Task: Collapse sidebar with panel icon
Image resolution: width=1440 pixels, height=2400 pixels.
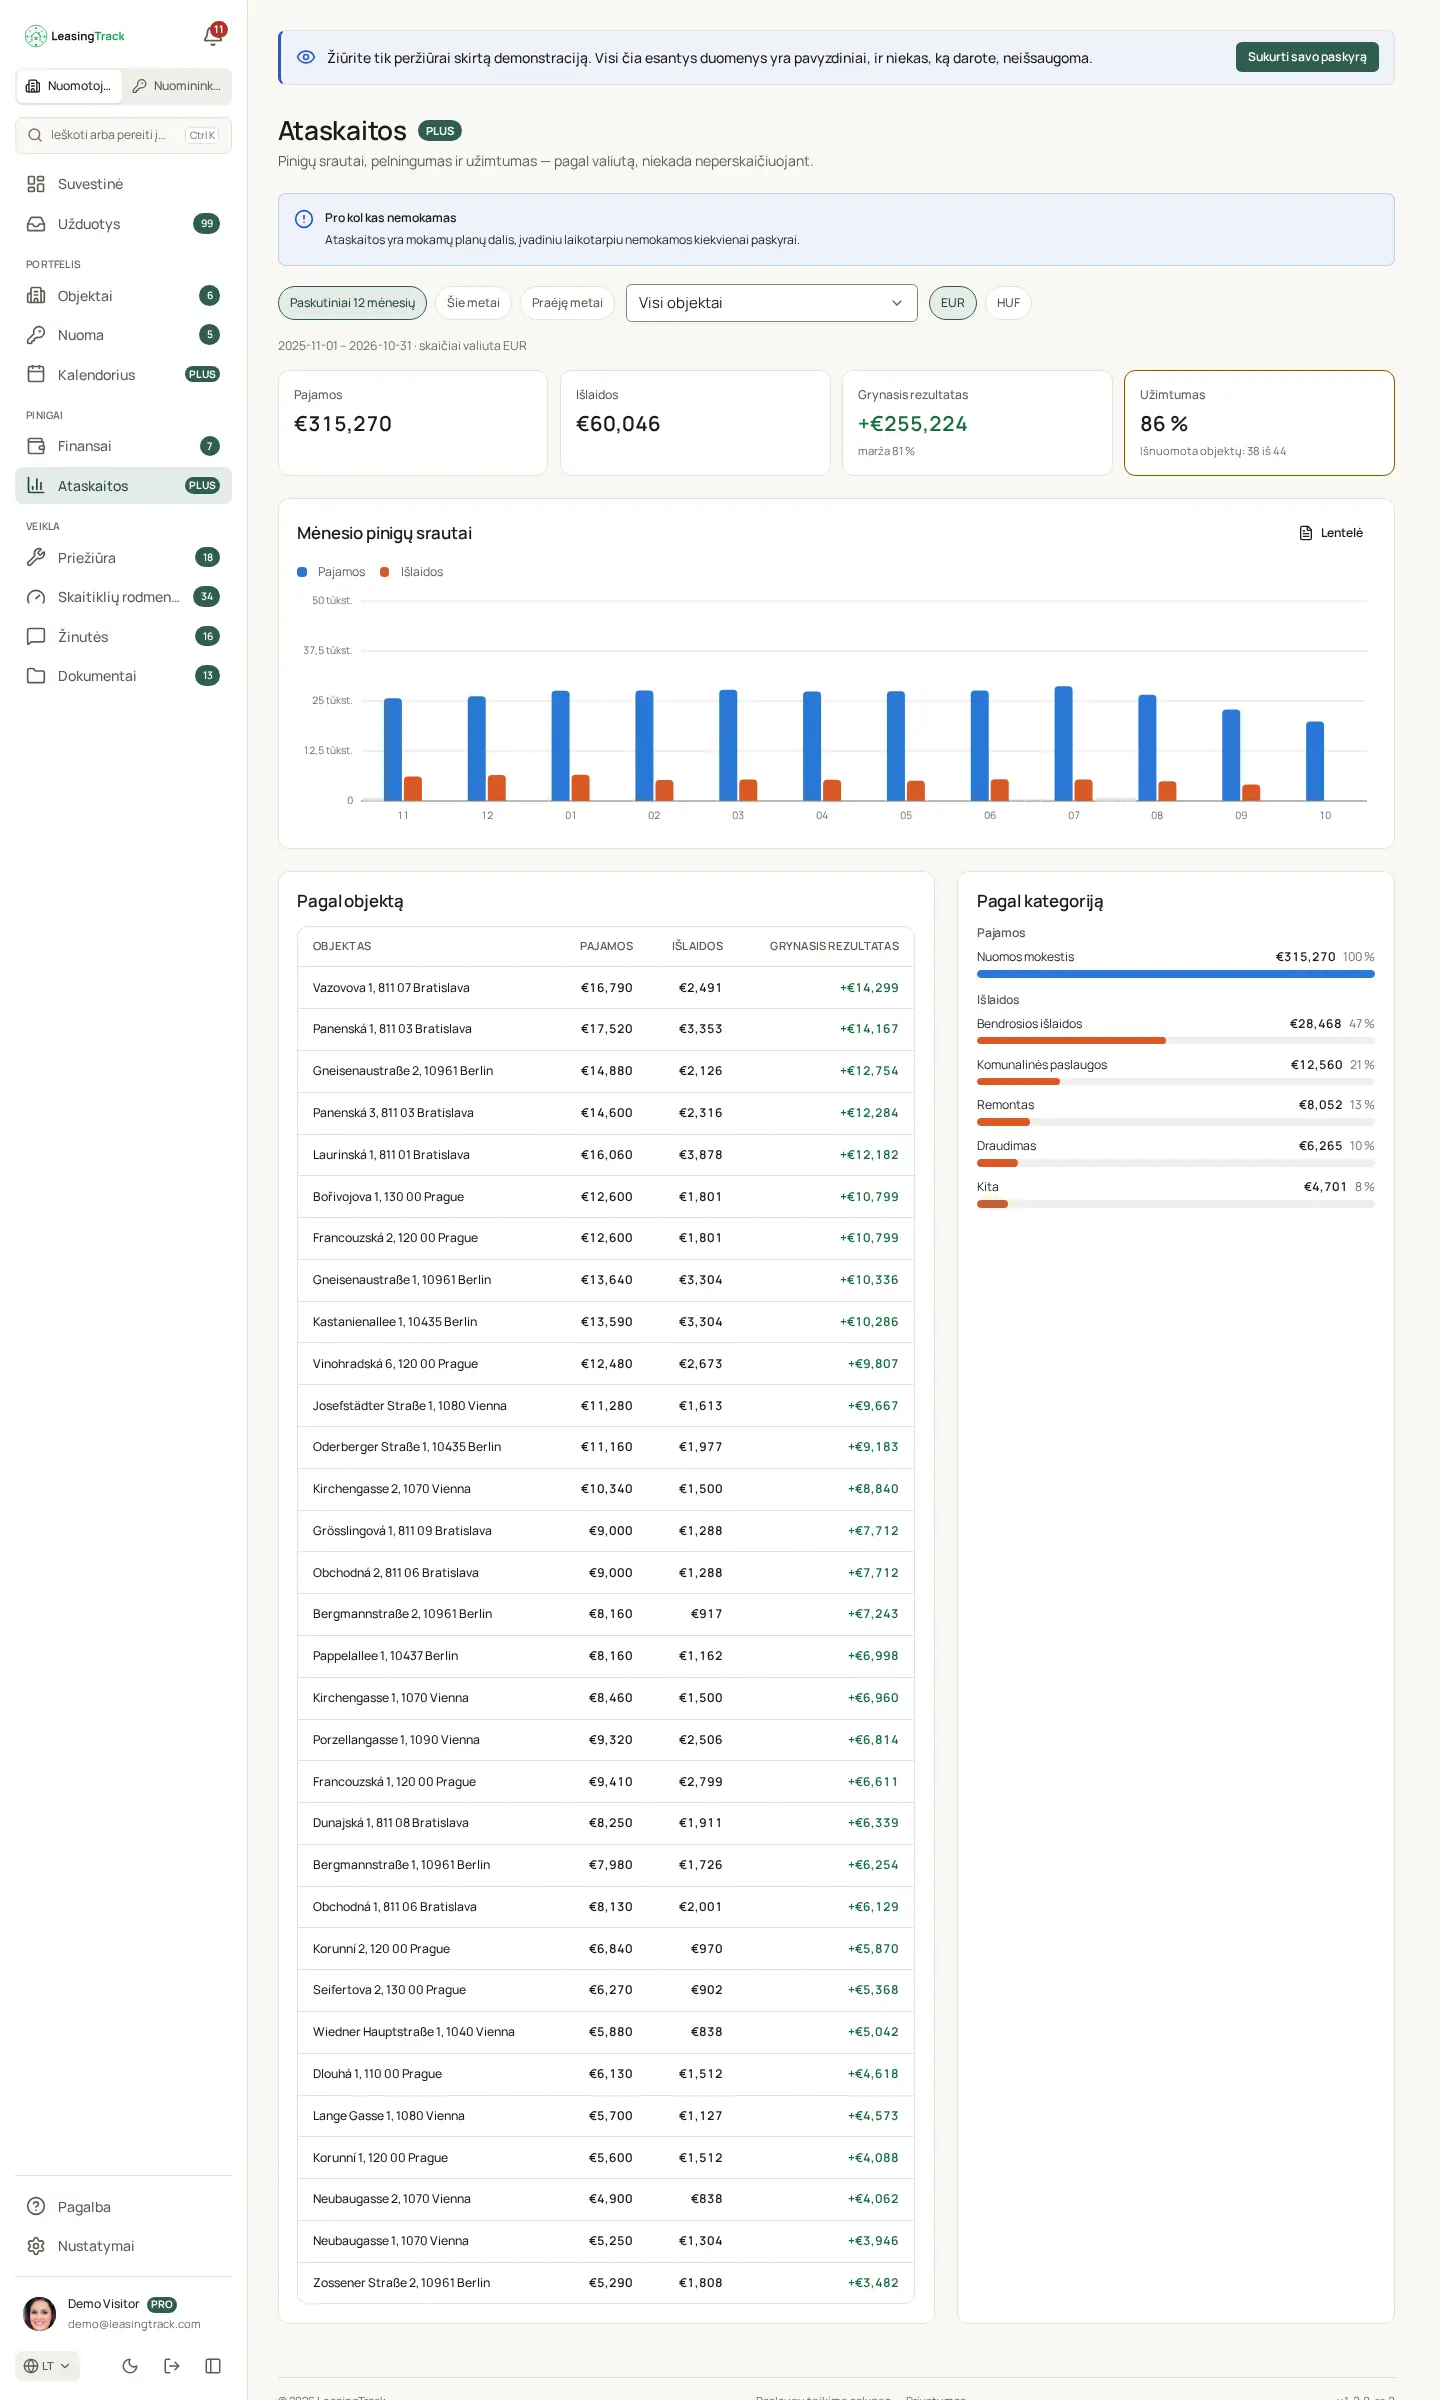Action: tap(213, 2366)
